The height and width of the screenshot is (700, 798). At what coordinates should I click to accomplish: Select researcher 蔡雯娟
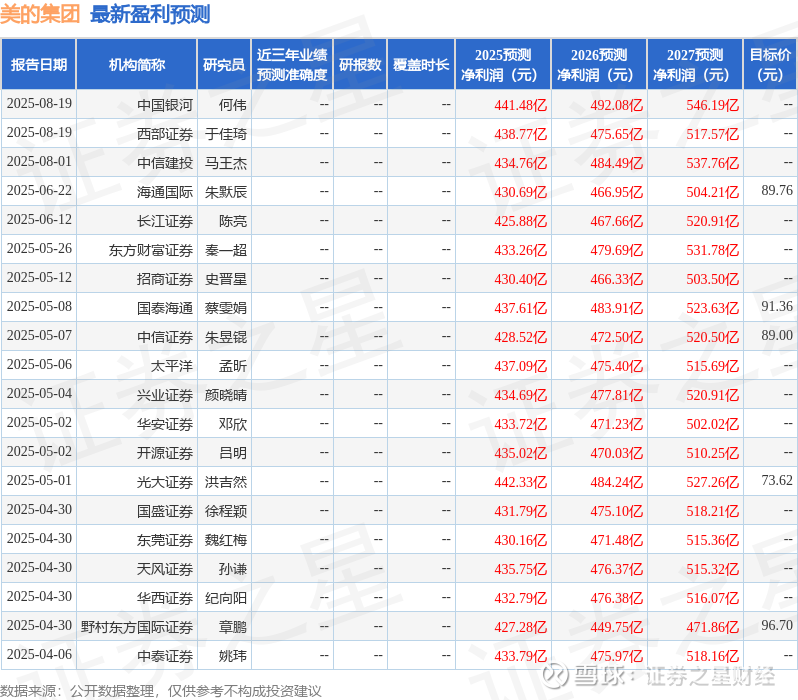[226, 308]
